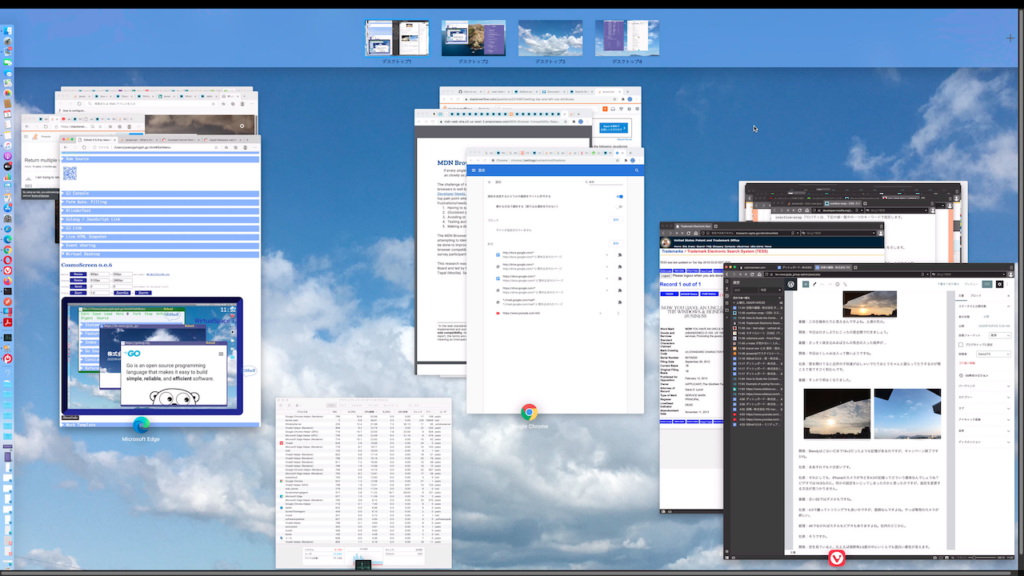
Task: Click the blue button in WordPress editor toolbar
Action: click(x=985, y=284)
